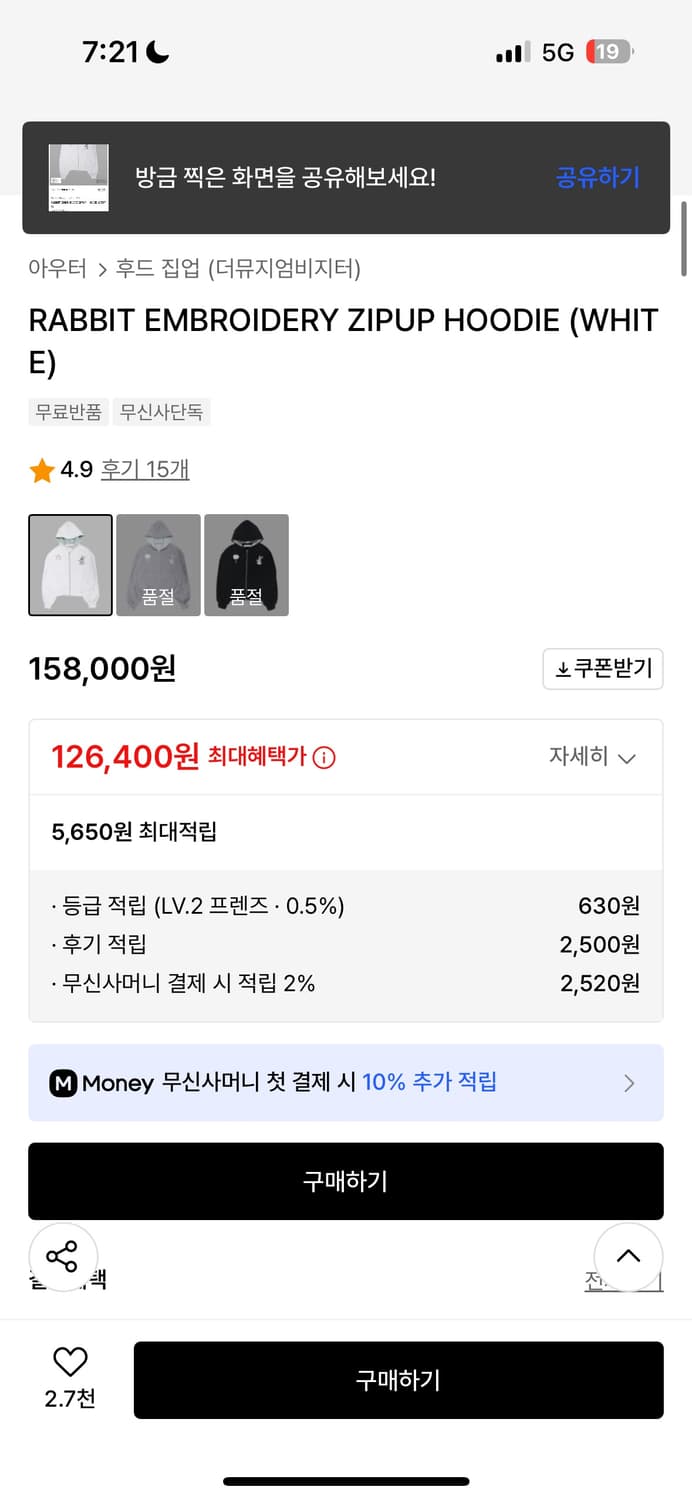Screen dimensions: 692x1500
Task: Tap the screenshot preview thumbnail in banner
Action: pos(79,178)
